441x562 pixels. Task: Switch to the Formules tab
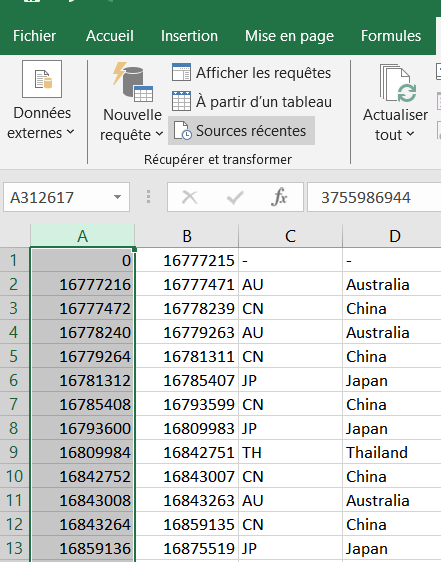tap(391, 36)
